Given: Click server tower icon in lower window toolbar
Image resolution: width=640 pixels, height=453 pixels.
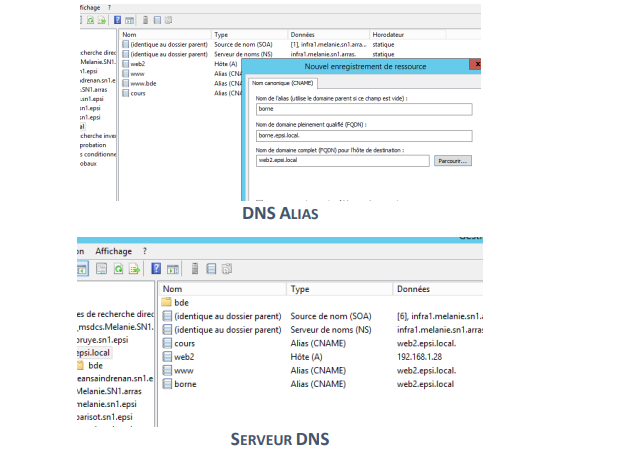Looking at the screenshot, I should [195, 269].
